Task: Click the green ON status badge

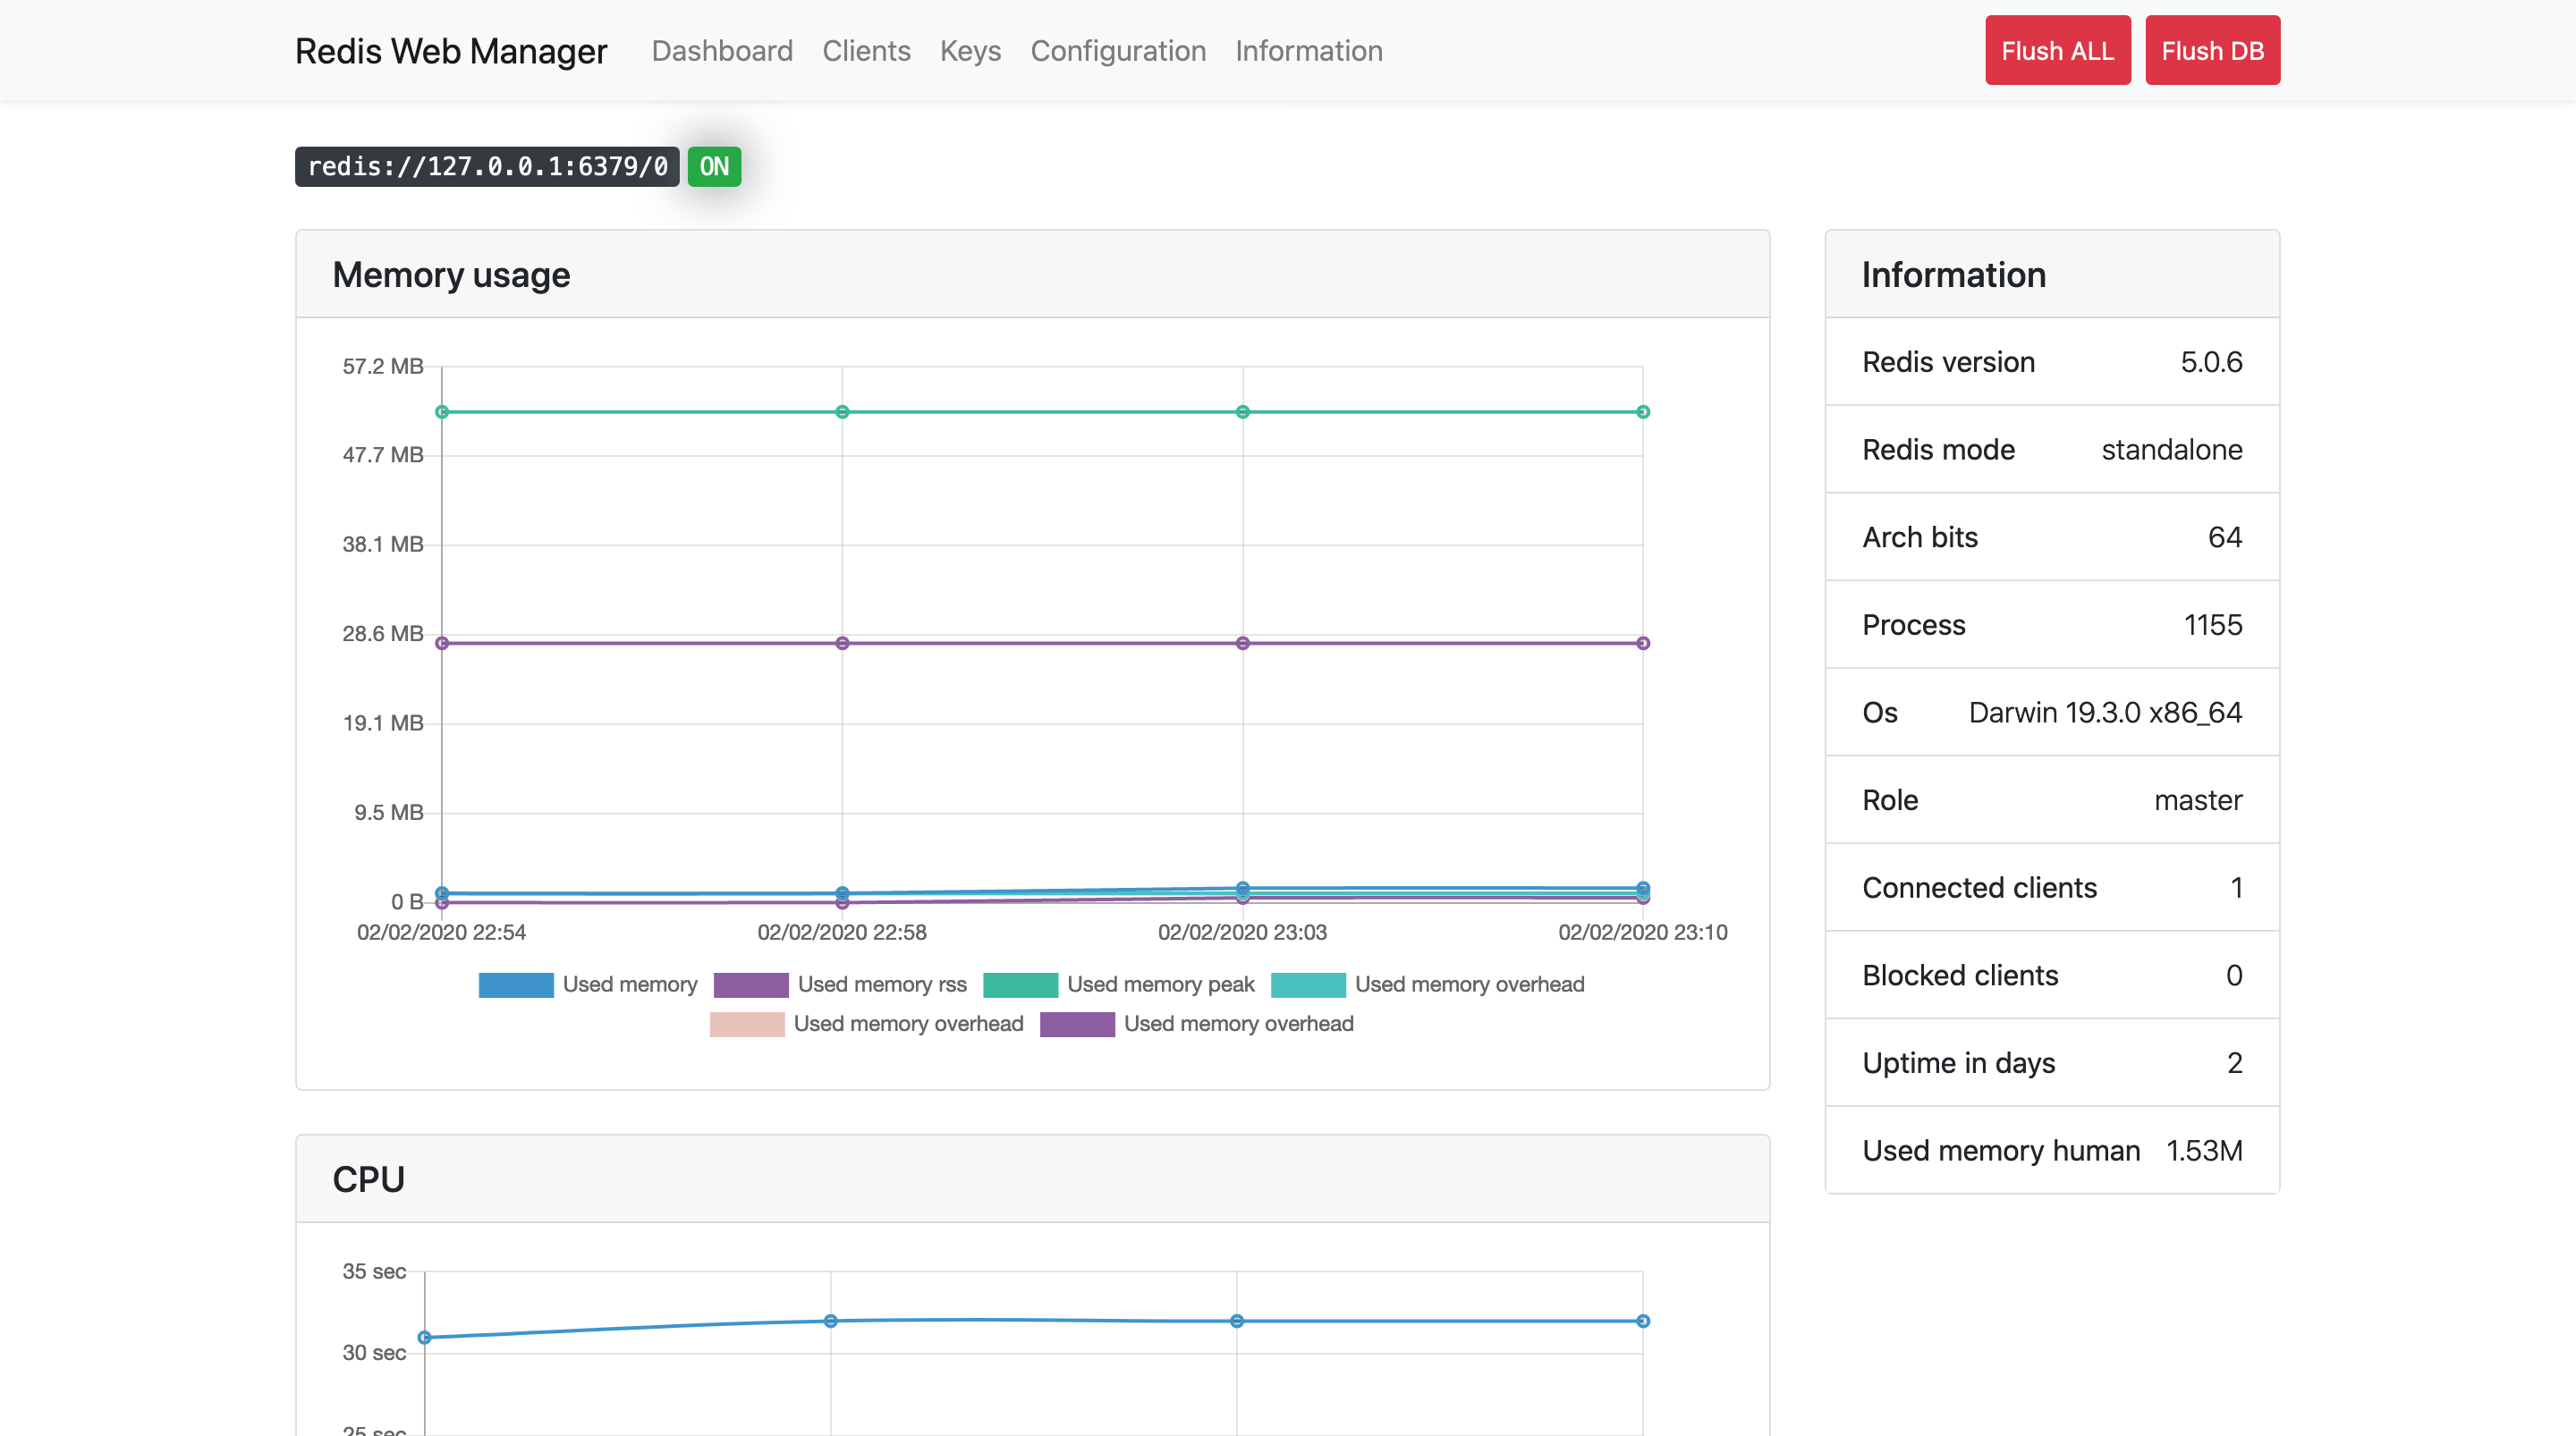Action: [713, 166]
